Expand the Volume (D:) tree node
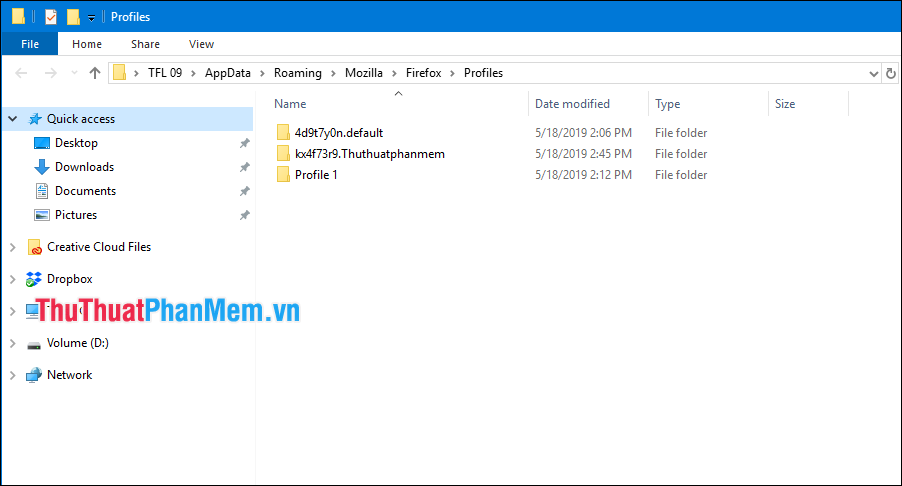 [x=13, y=343]
